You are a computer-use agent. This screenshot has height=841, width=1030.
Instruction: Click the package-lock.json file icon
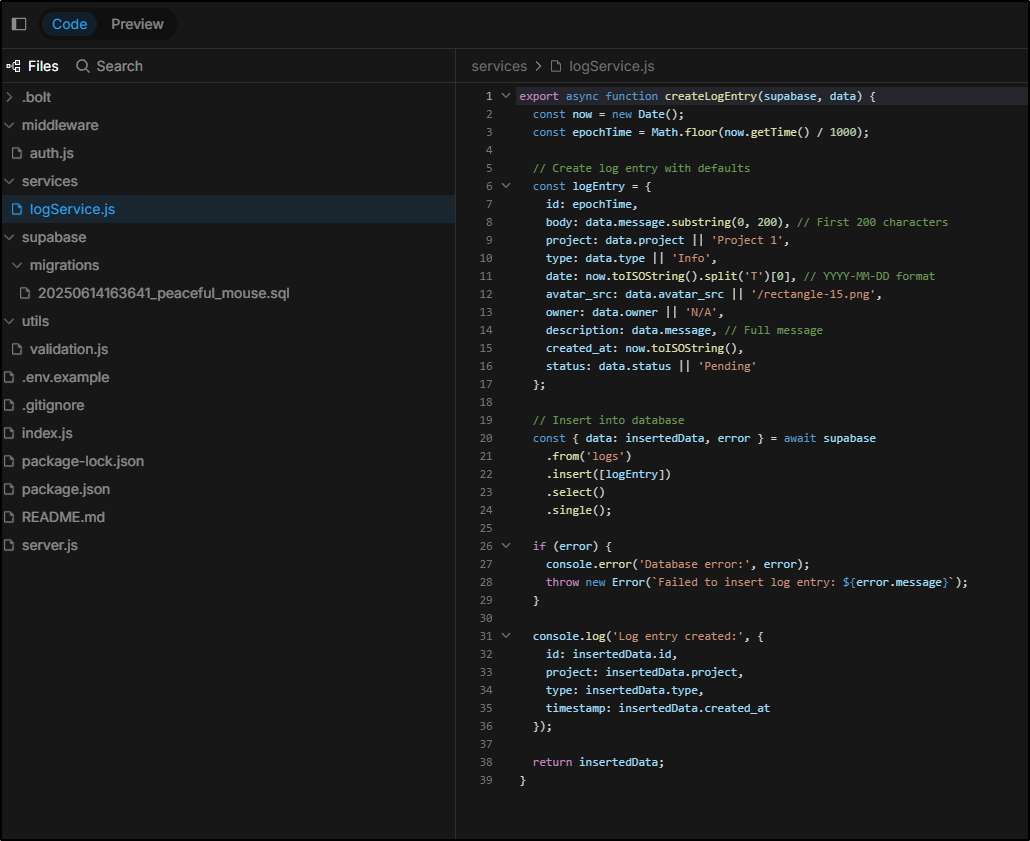pyautogui.click(x=9, y=461)
